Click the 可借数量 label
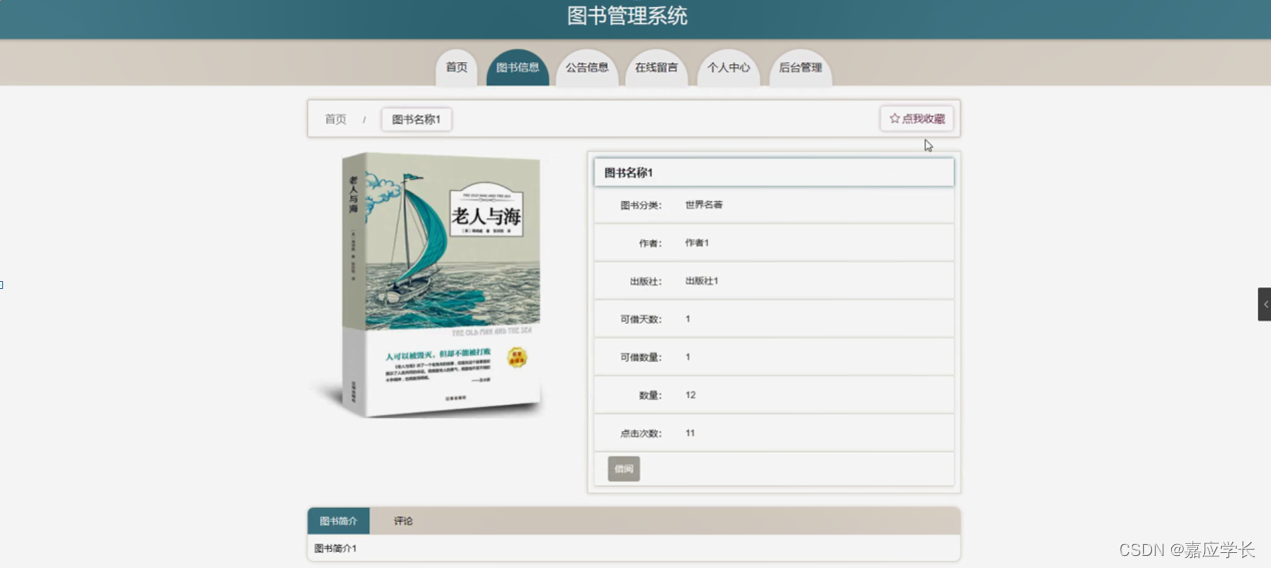The height and width of the screenshot is (568, 1271). (x=641, y=357)
